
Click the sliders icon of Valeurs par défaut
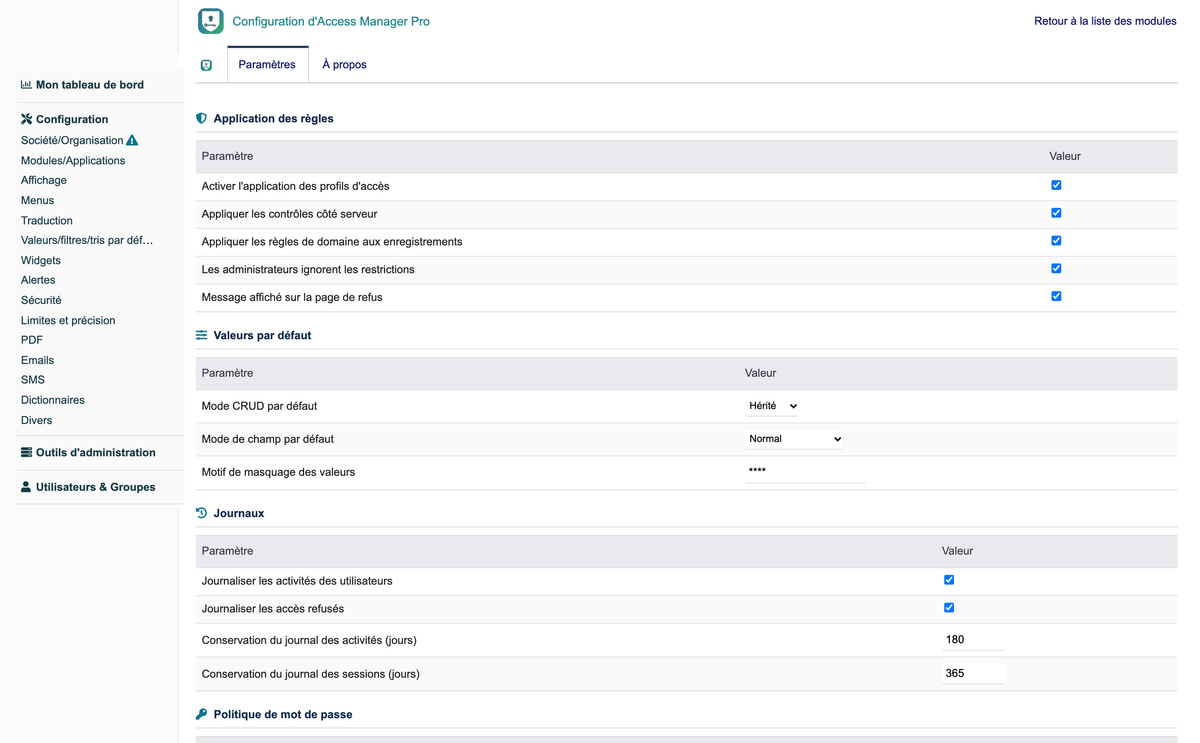(x=202, y=335)
